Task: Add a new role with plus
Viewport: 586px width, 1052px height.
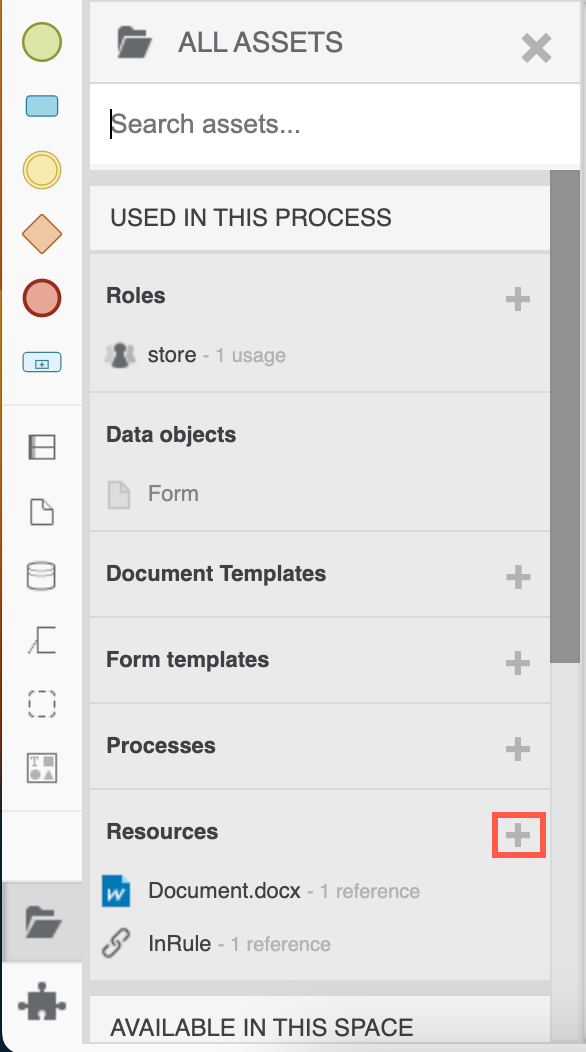Action: tap(518, 299)
